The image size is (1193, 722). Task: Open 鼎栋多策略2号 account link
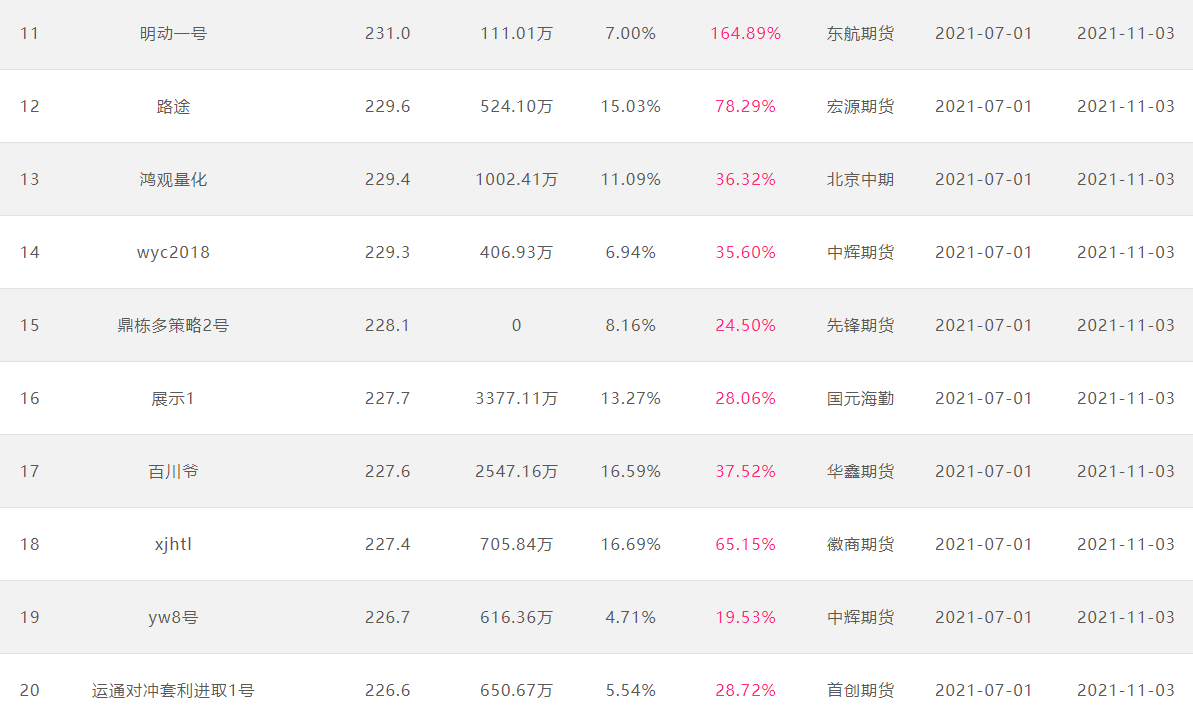[x=173, y=326]
